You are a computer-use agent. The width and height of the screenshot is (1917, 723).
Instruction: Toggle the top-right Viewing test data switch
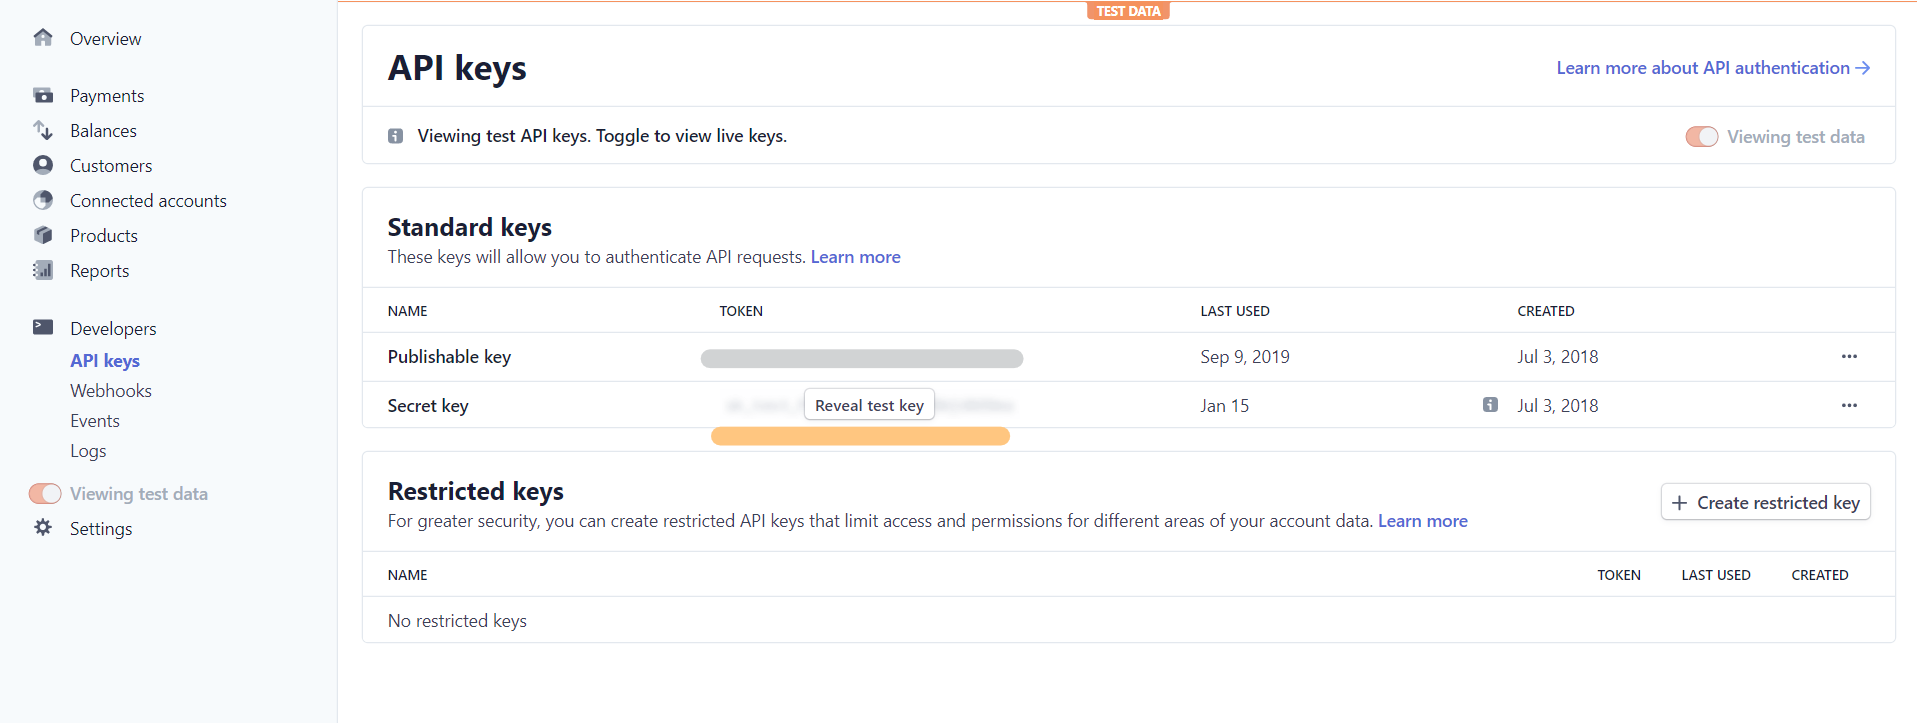click(1701, 137)
